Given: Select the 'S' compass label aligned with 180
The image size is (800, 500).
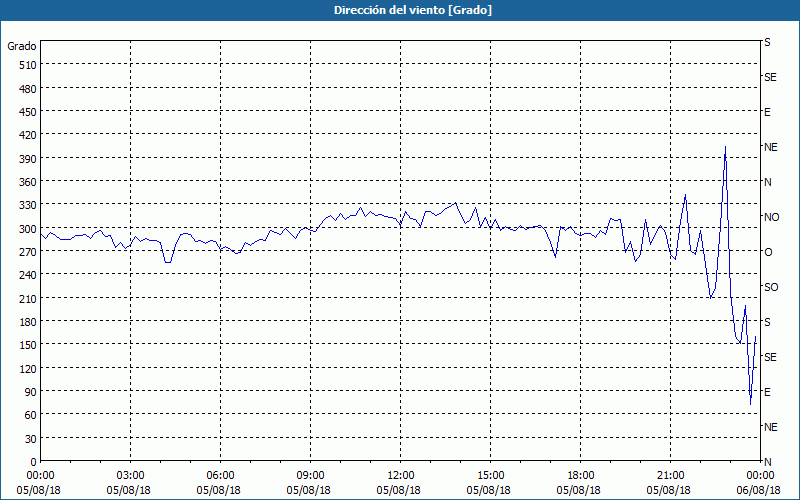Looking at the screenshot, I should click(x=767, y=322).
